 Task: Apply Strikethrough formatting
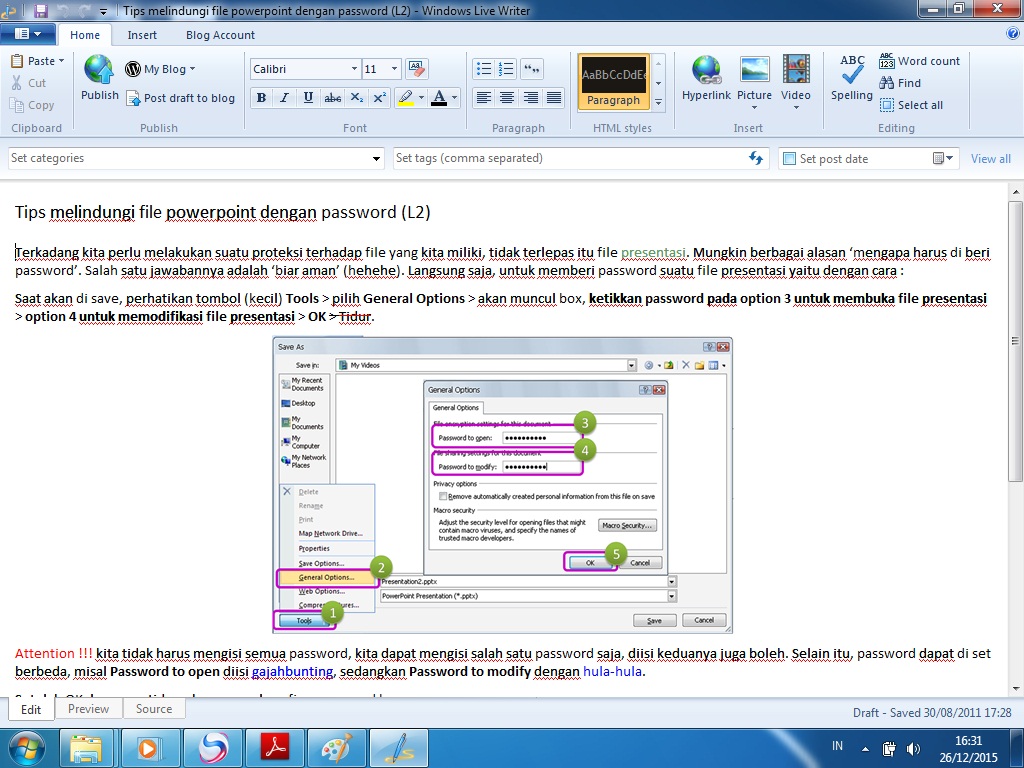pos(332,97)
